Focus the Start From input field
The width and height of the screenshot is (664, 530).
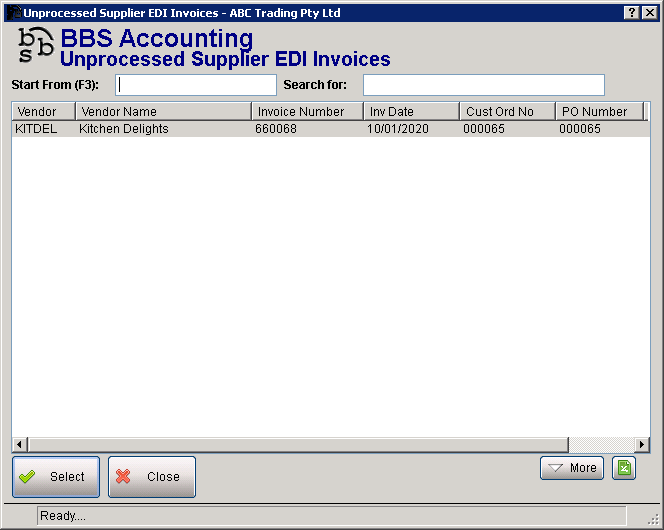tap(196, 85)
